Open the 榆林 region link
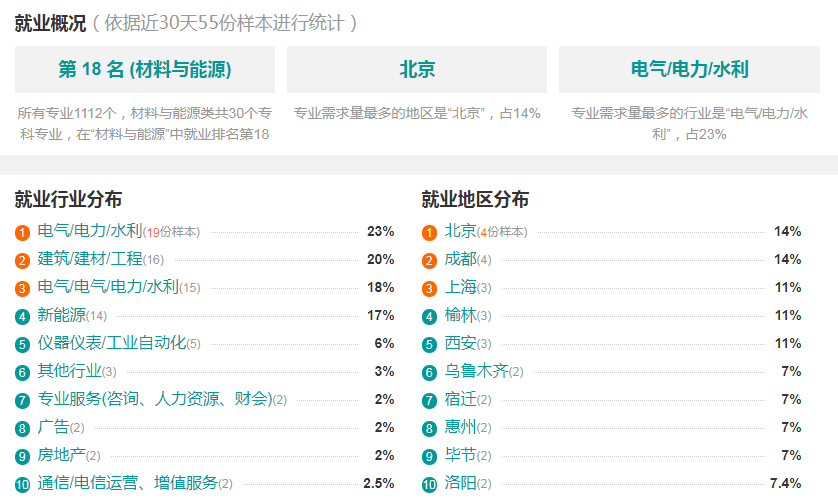Screen dimensions: 838x499 pos(460,315)
